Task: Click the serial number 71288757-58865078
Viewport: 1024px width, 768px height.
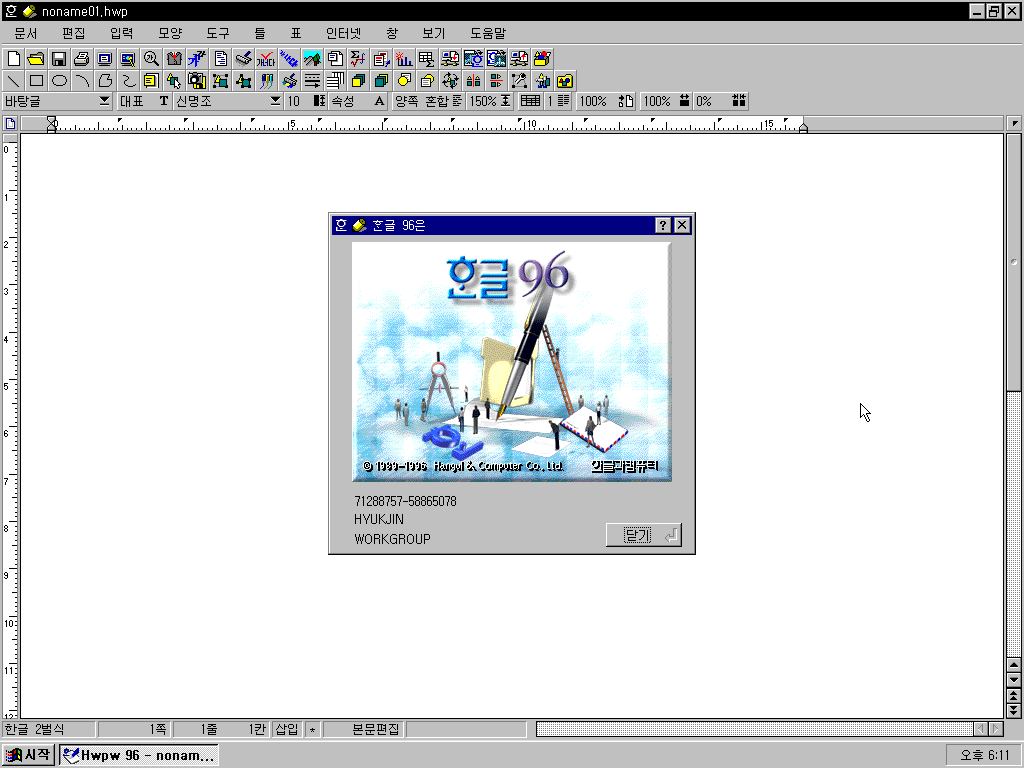Action: tap(406, 502)
